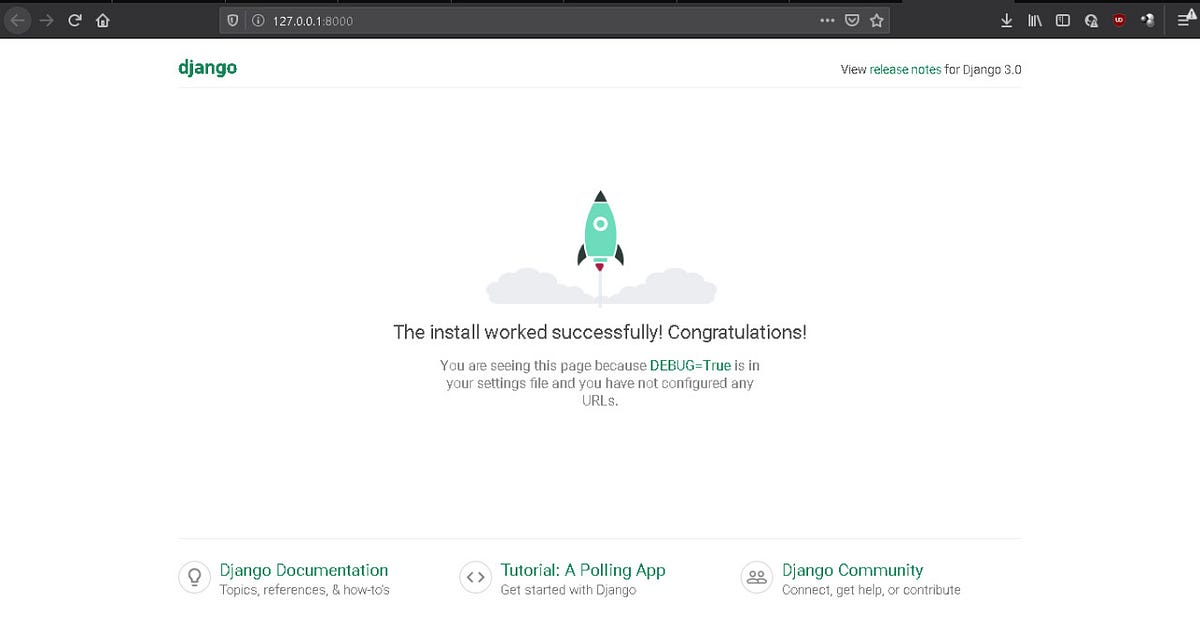Click the Django Community people icon

click(757, 577)
